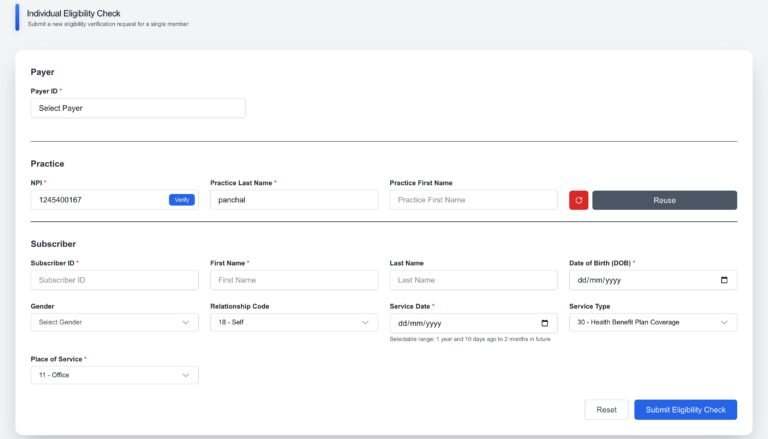The width and height of the screenshot is (768, 439).
Task: Click the Reset button
Action: tap(606, 410)
